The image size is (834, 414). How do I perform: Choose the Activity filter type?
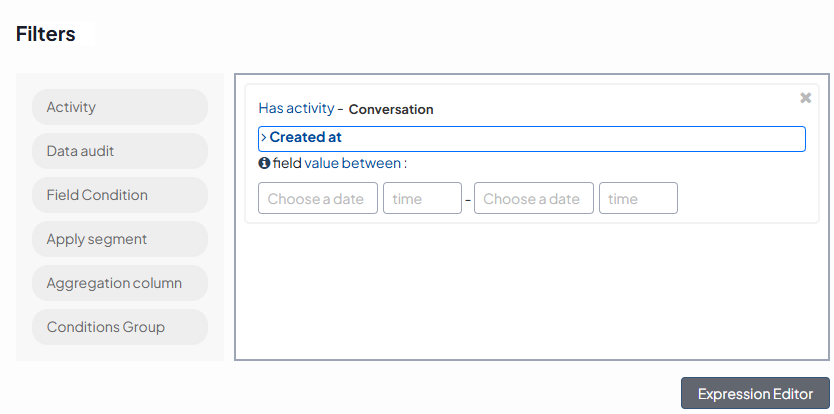119,107
